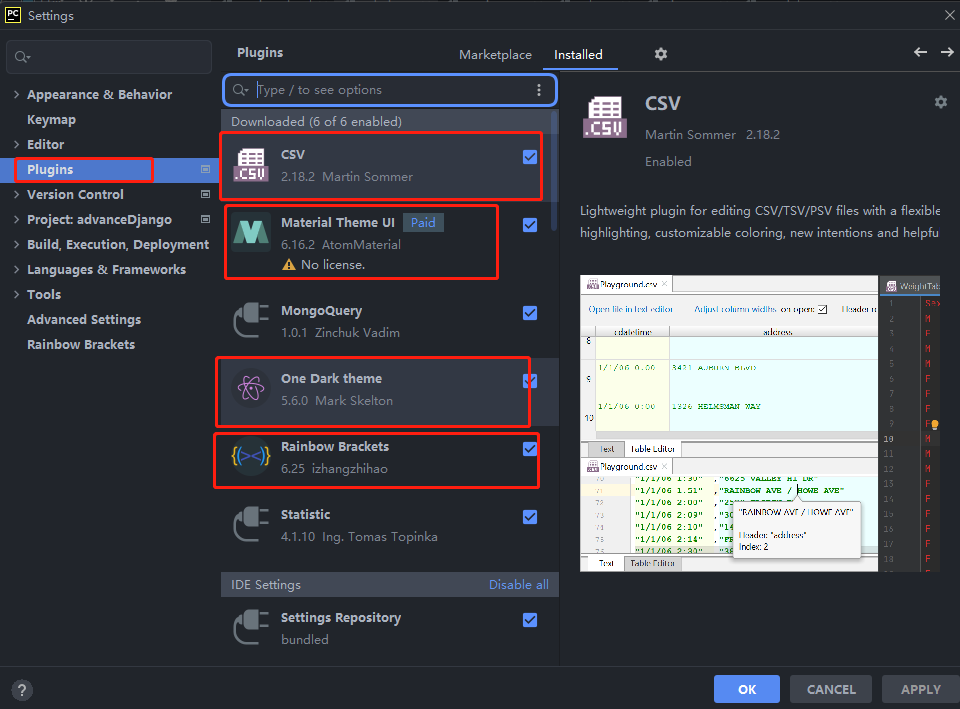The width and height of the screenshot is (960, 709).
Task: Click the plugin list vertical scrollbar
Action: (x=554, y=171)
